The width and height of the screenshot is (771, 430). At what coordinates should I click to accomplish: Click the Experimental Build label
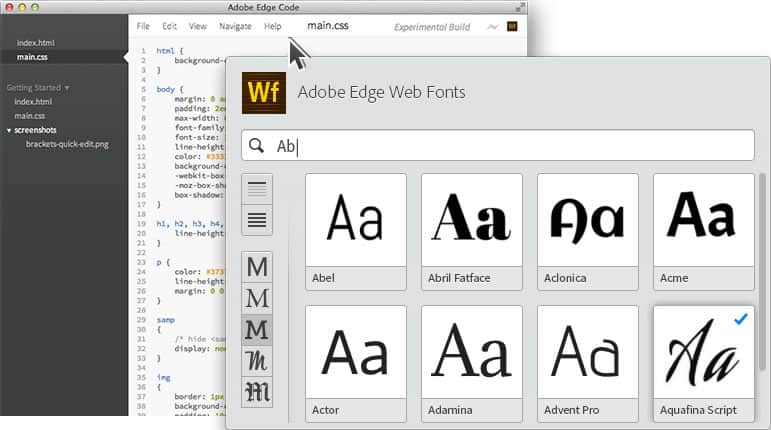coord(432,27)
